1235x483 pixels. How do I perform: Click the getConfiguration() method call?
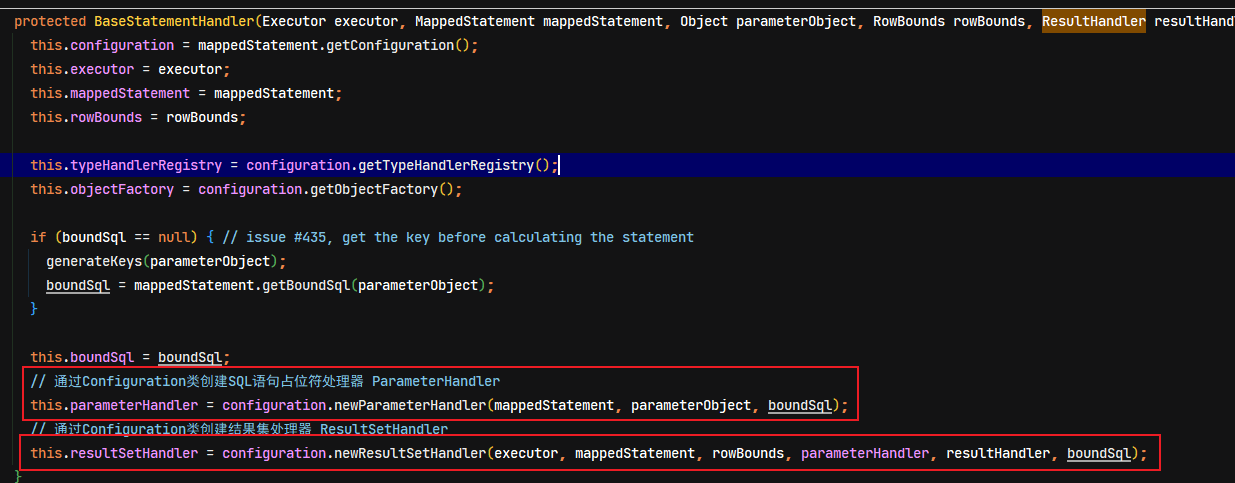click(398, 45)
